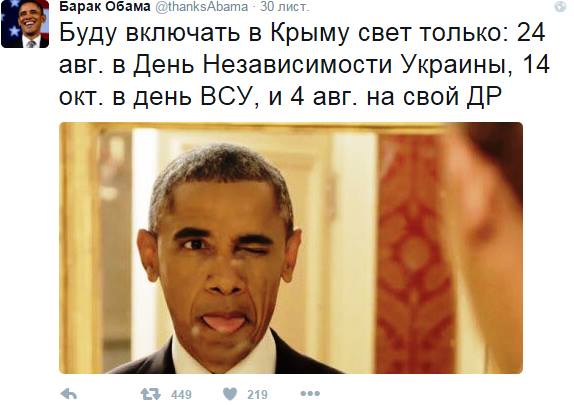Open the profile avatar with the flag background
Screen dimensions: 574x406
point(25,24)
